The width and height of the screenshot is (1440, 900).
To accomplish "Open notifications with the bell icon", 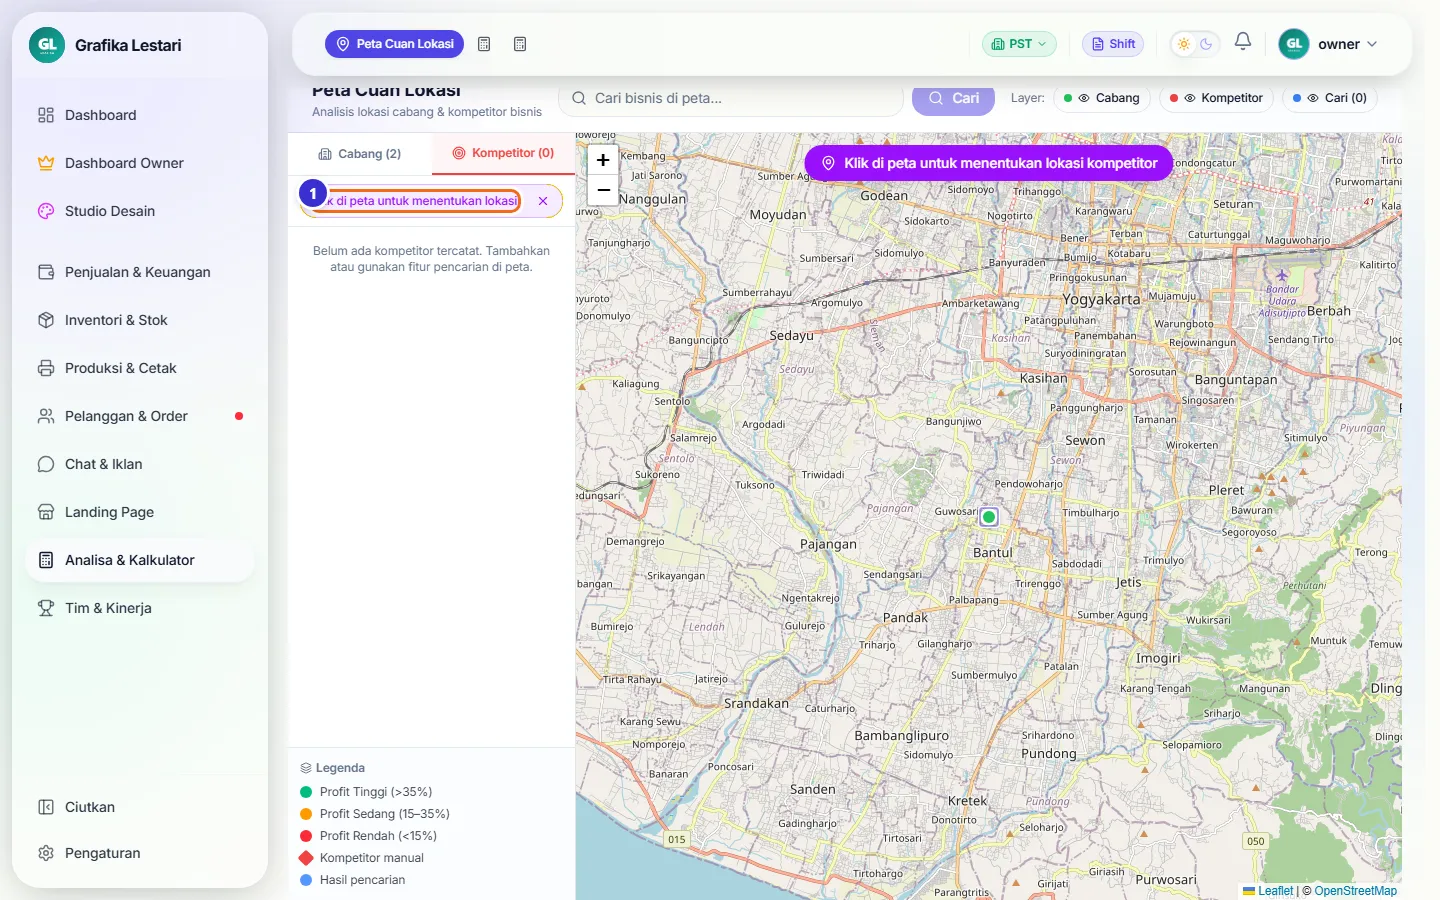I will tap(1243, 42).
